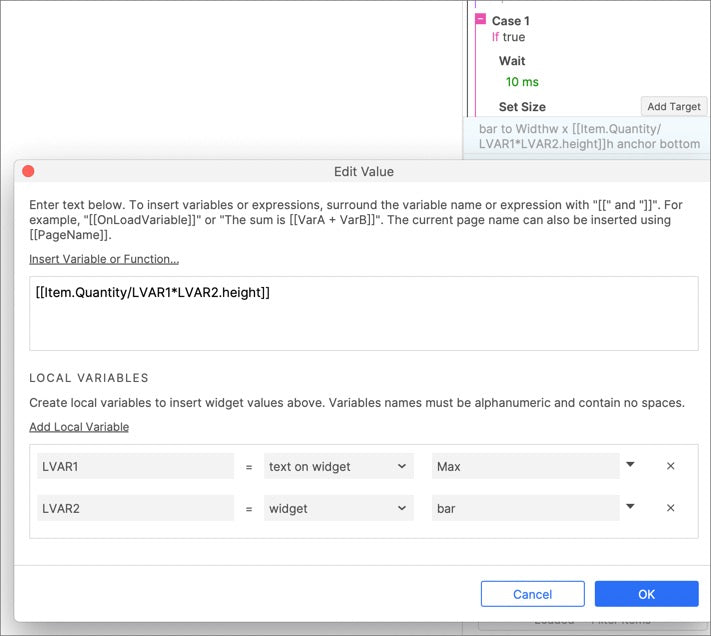The width and height of the screenshot is (711, 636).
Task: Open the 'widget' type dropdown for LVAR2
Action: tap(338, 508)
